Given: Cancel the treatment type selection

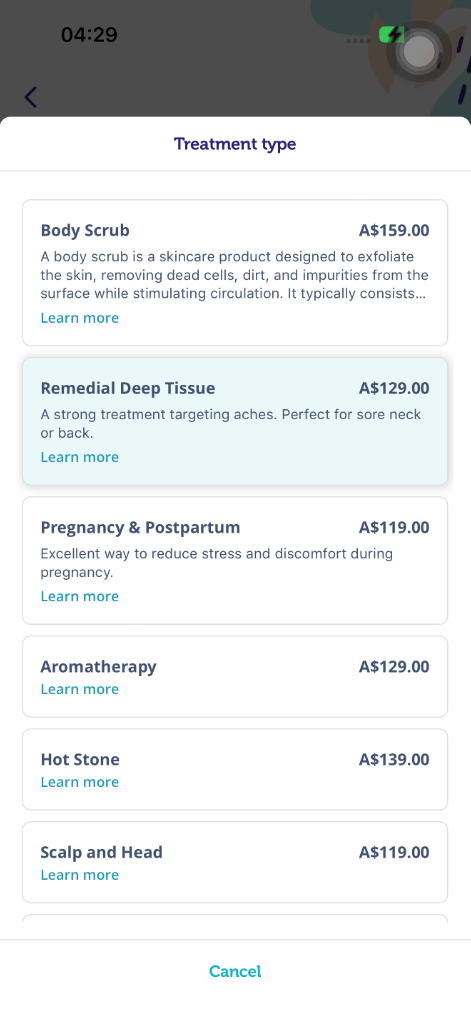Looking at the screenshot, I should (235, 971).
